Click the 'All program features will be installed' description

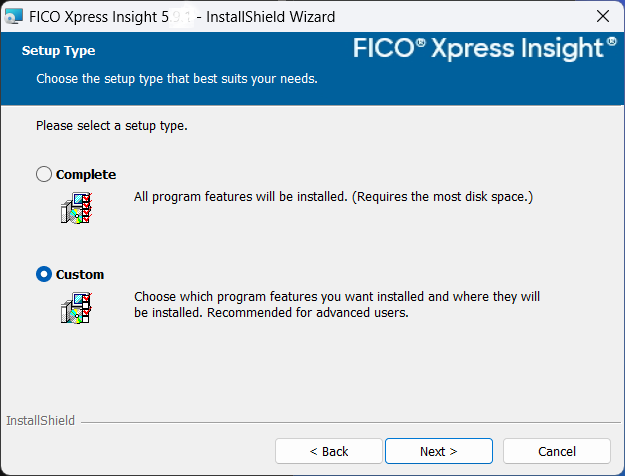click(333, 197)
